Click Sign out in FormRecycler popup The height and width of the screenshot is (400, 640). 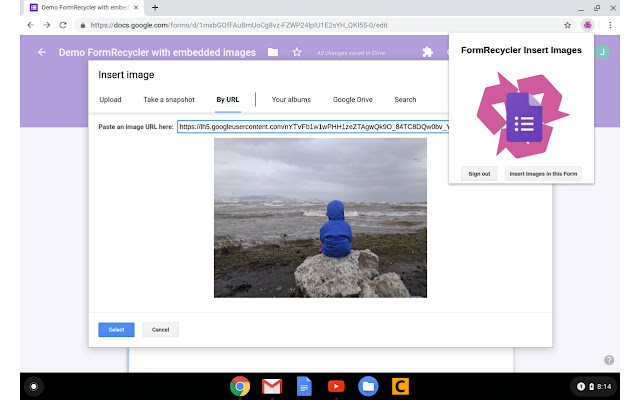[x=479, y=174]
